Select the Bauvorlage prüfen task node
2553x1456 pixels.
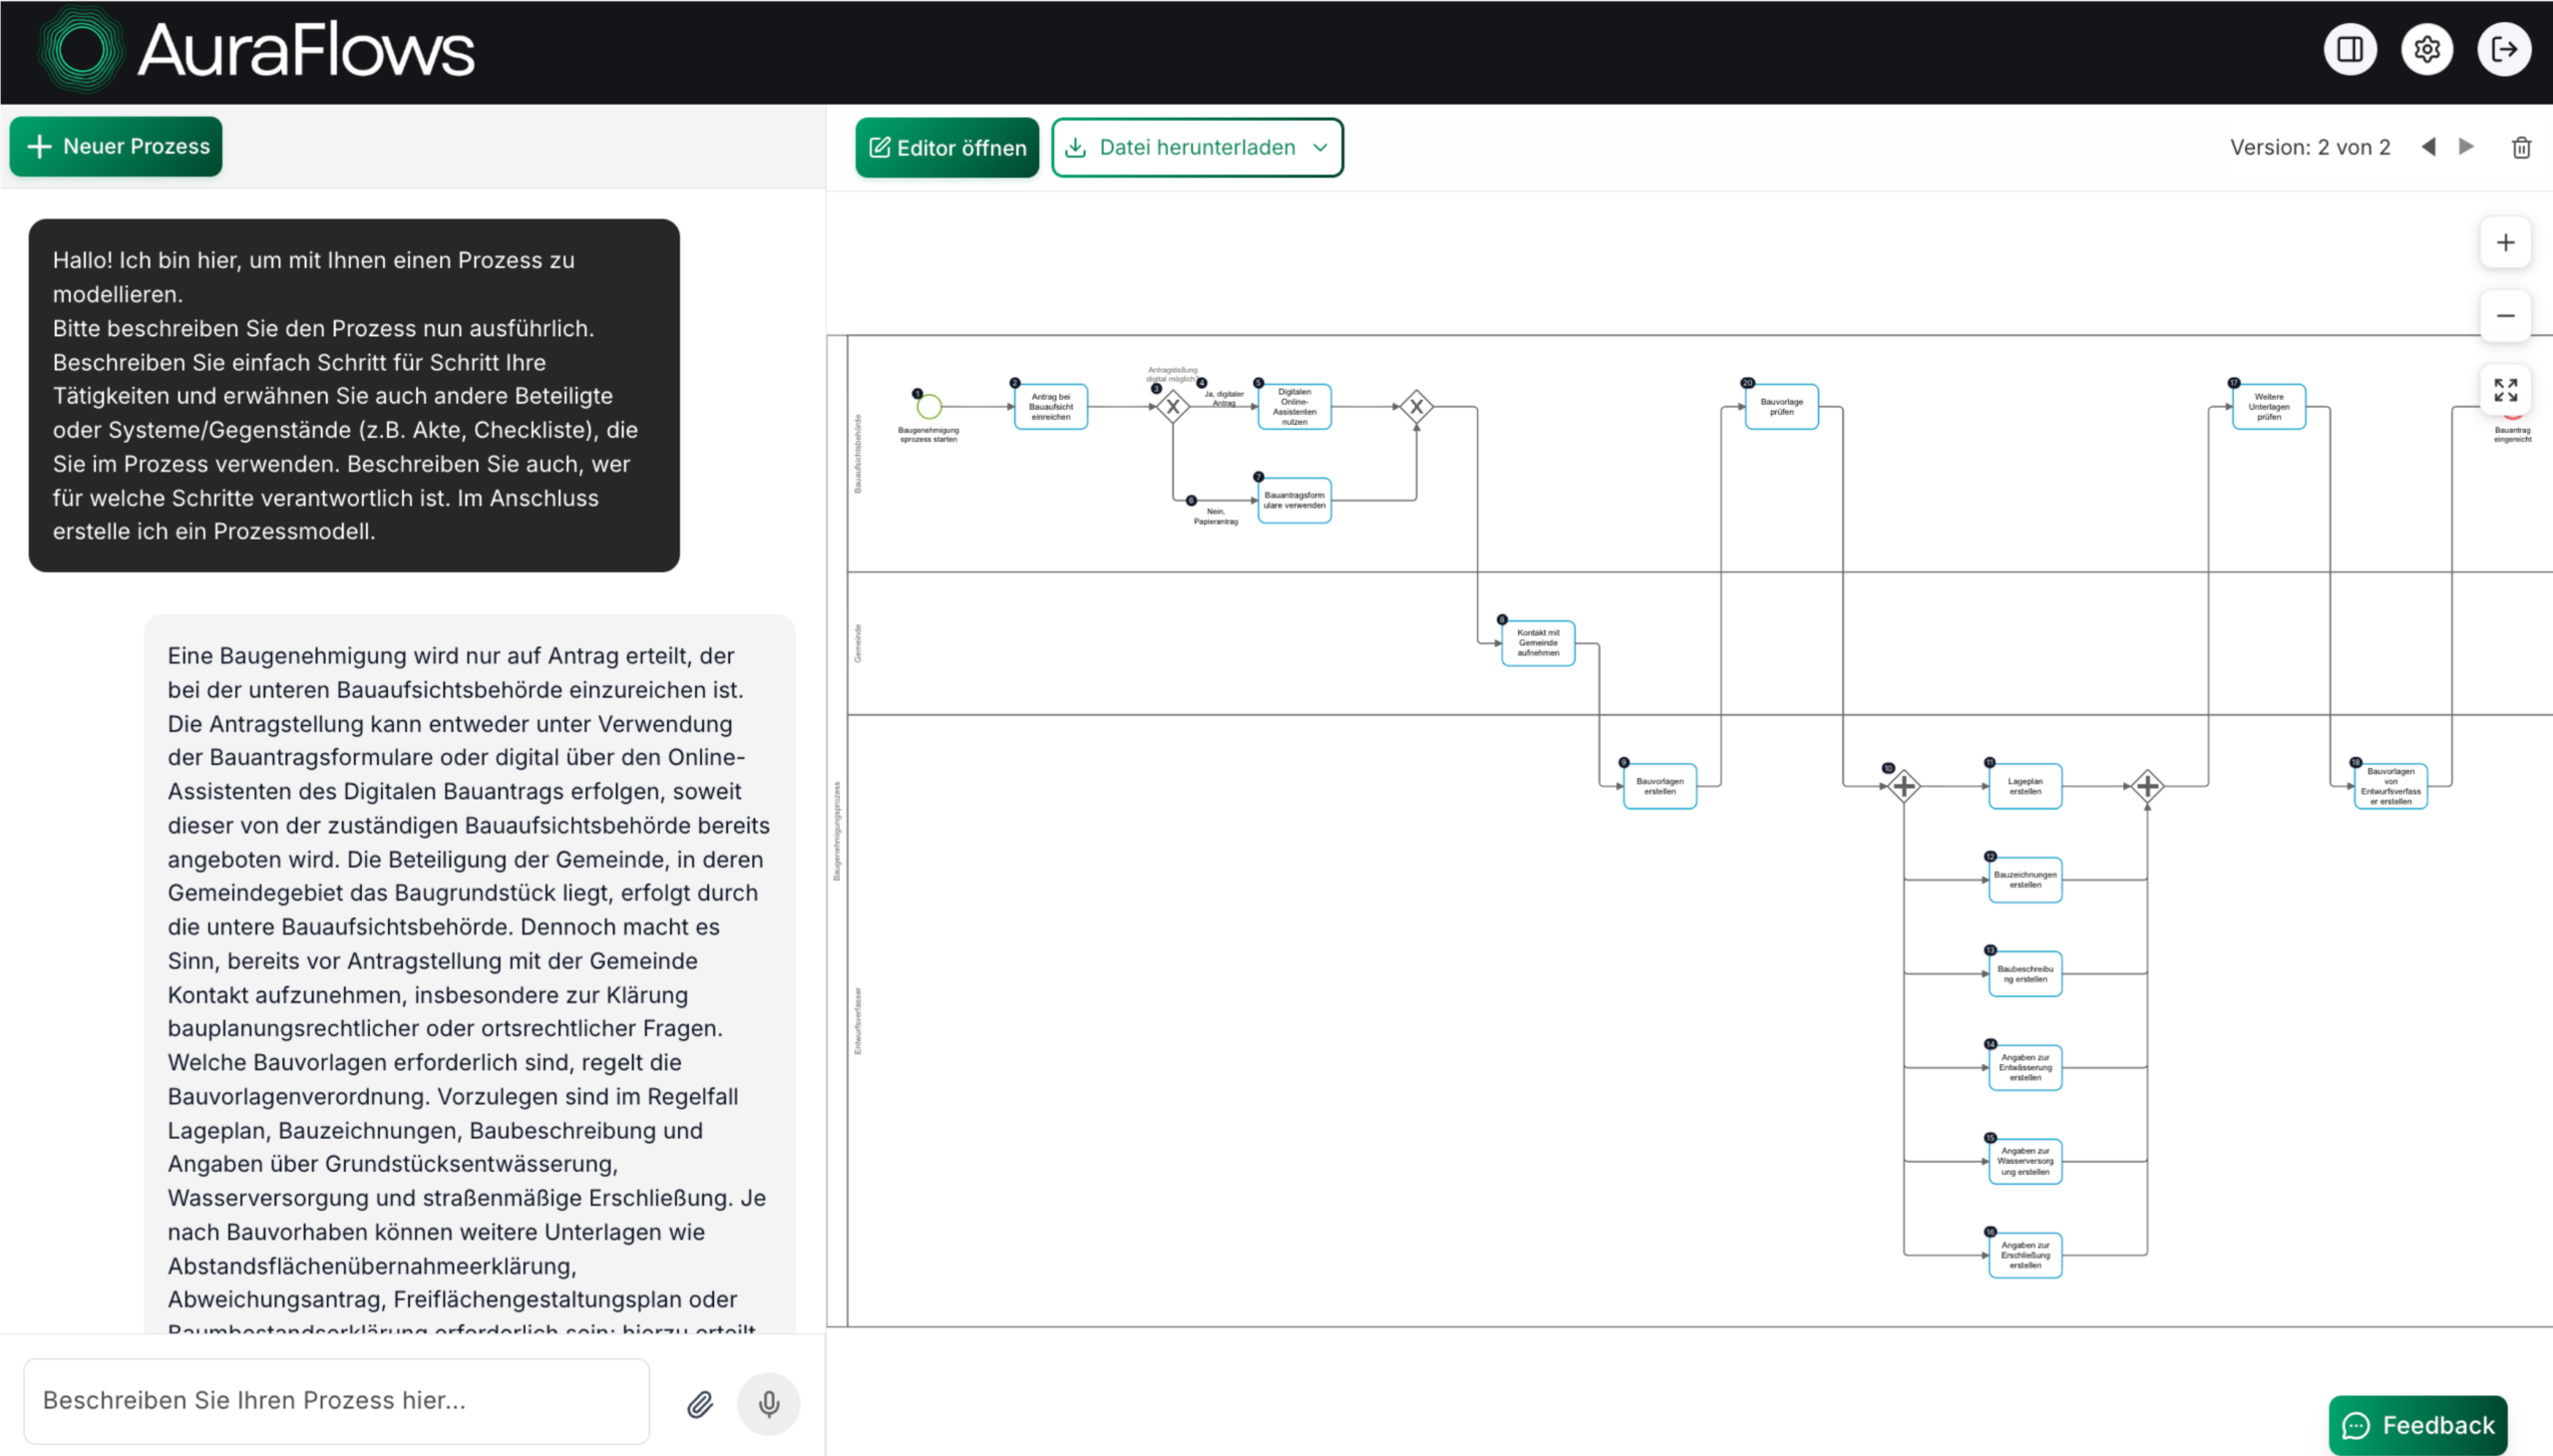[1781, 407]
